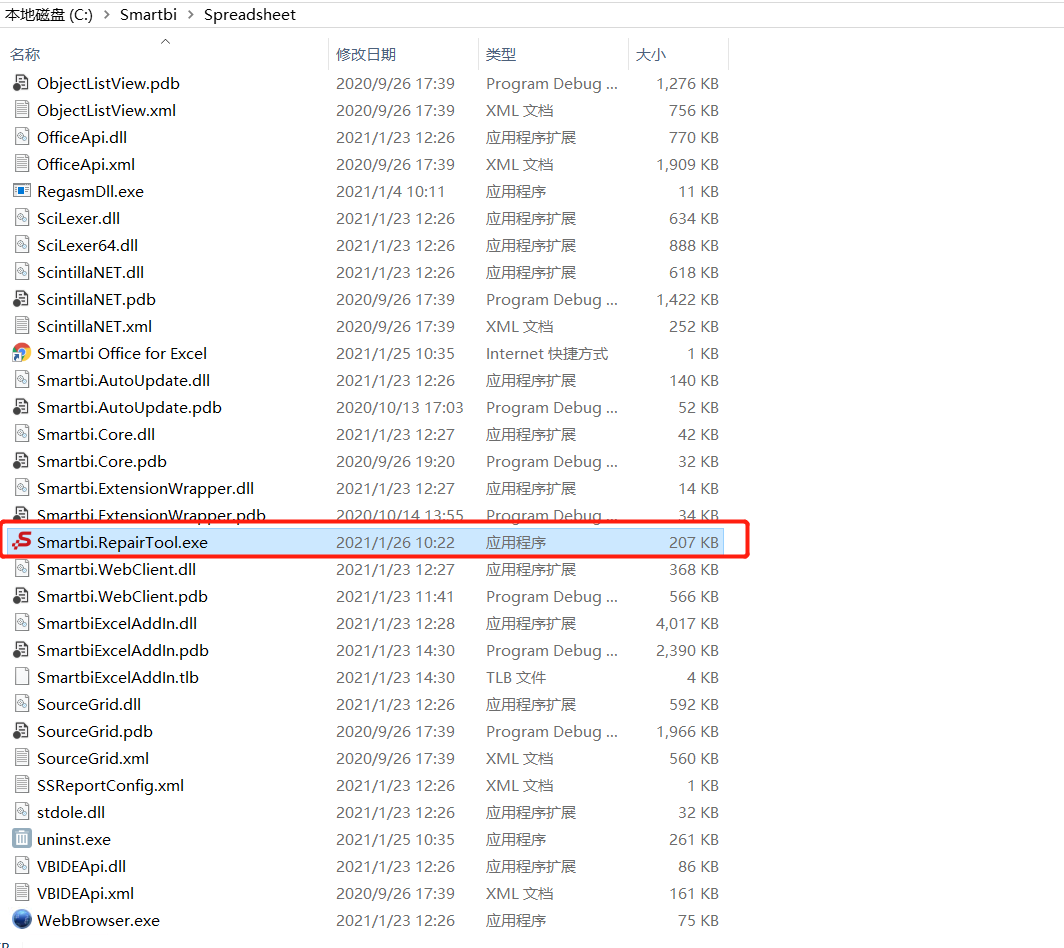Click the SciLexer64.dll file icon
The image size is (1064, 948).
pyautogui.click(x=22, y=245)
